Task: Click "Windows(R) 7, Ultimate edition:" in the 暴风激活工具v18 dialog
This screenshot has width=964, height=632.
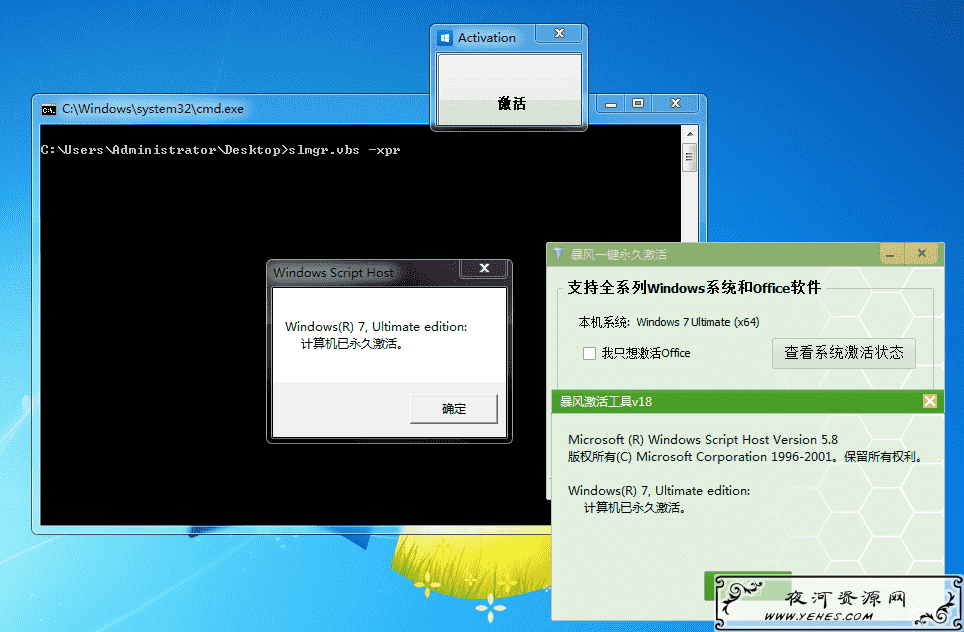Action: tap(659, 491)
